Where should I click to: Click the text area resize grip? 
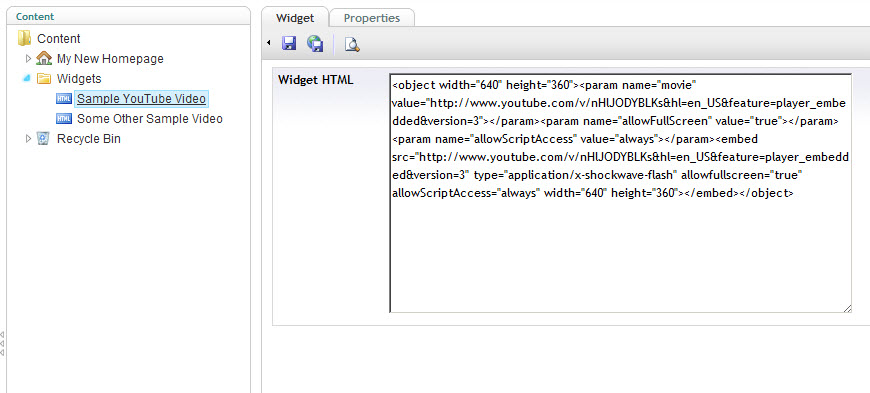coord(847,308)
